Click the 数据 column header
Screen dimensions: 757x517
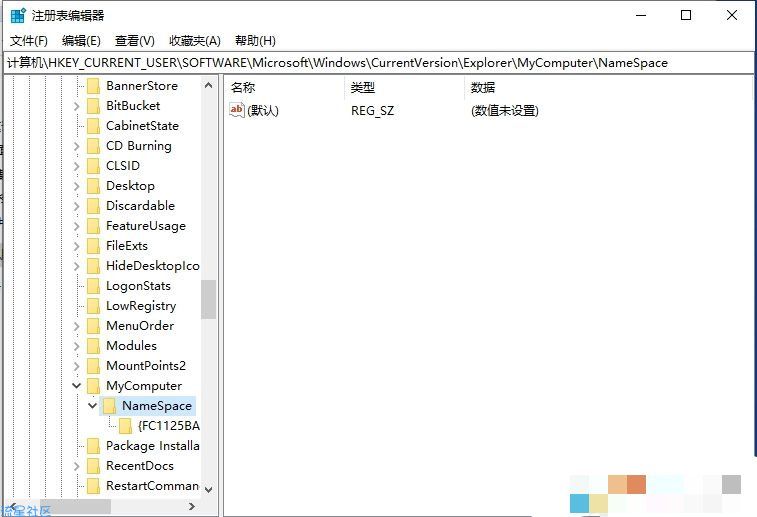[483, 87]
